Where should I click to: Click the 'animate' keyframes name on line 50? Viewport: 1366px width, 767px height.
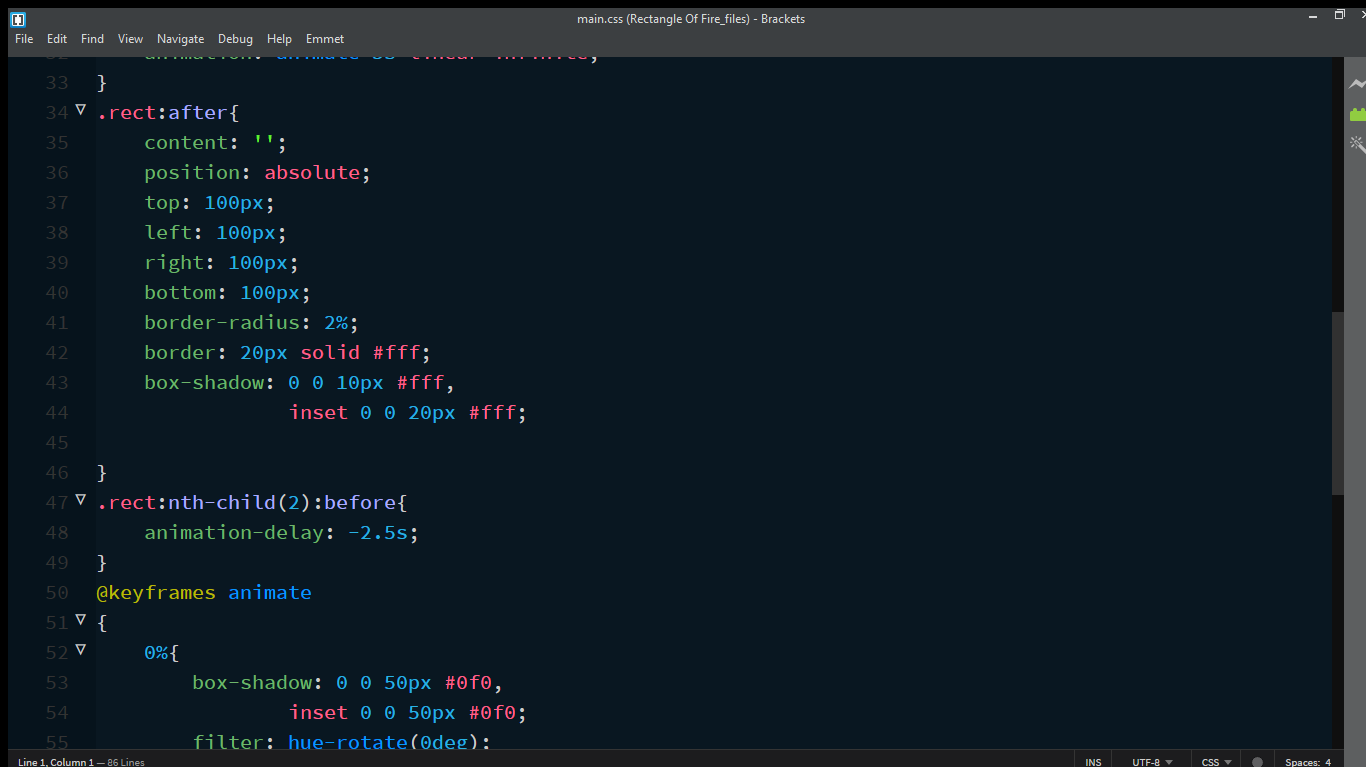[x=270, y=593]
